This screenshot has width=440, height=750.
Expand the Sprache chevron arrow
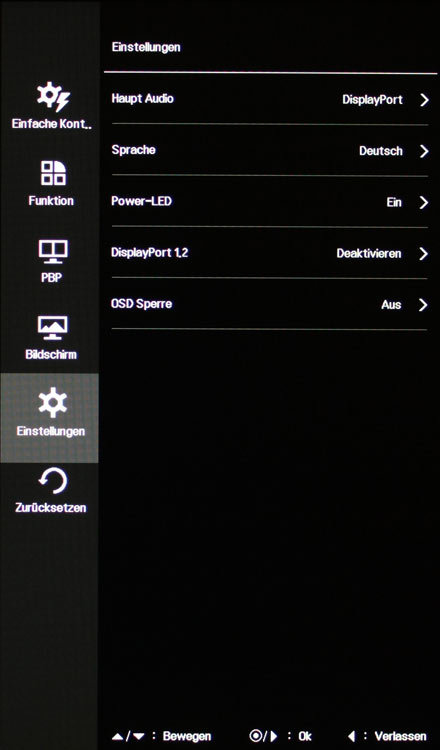click(424, 151)
